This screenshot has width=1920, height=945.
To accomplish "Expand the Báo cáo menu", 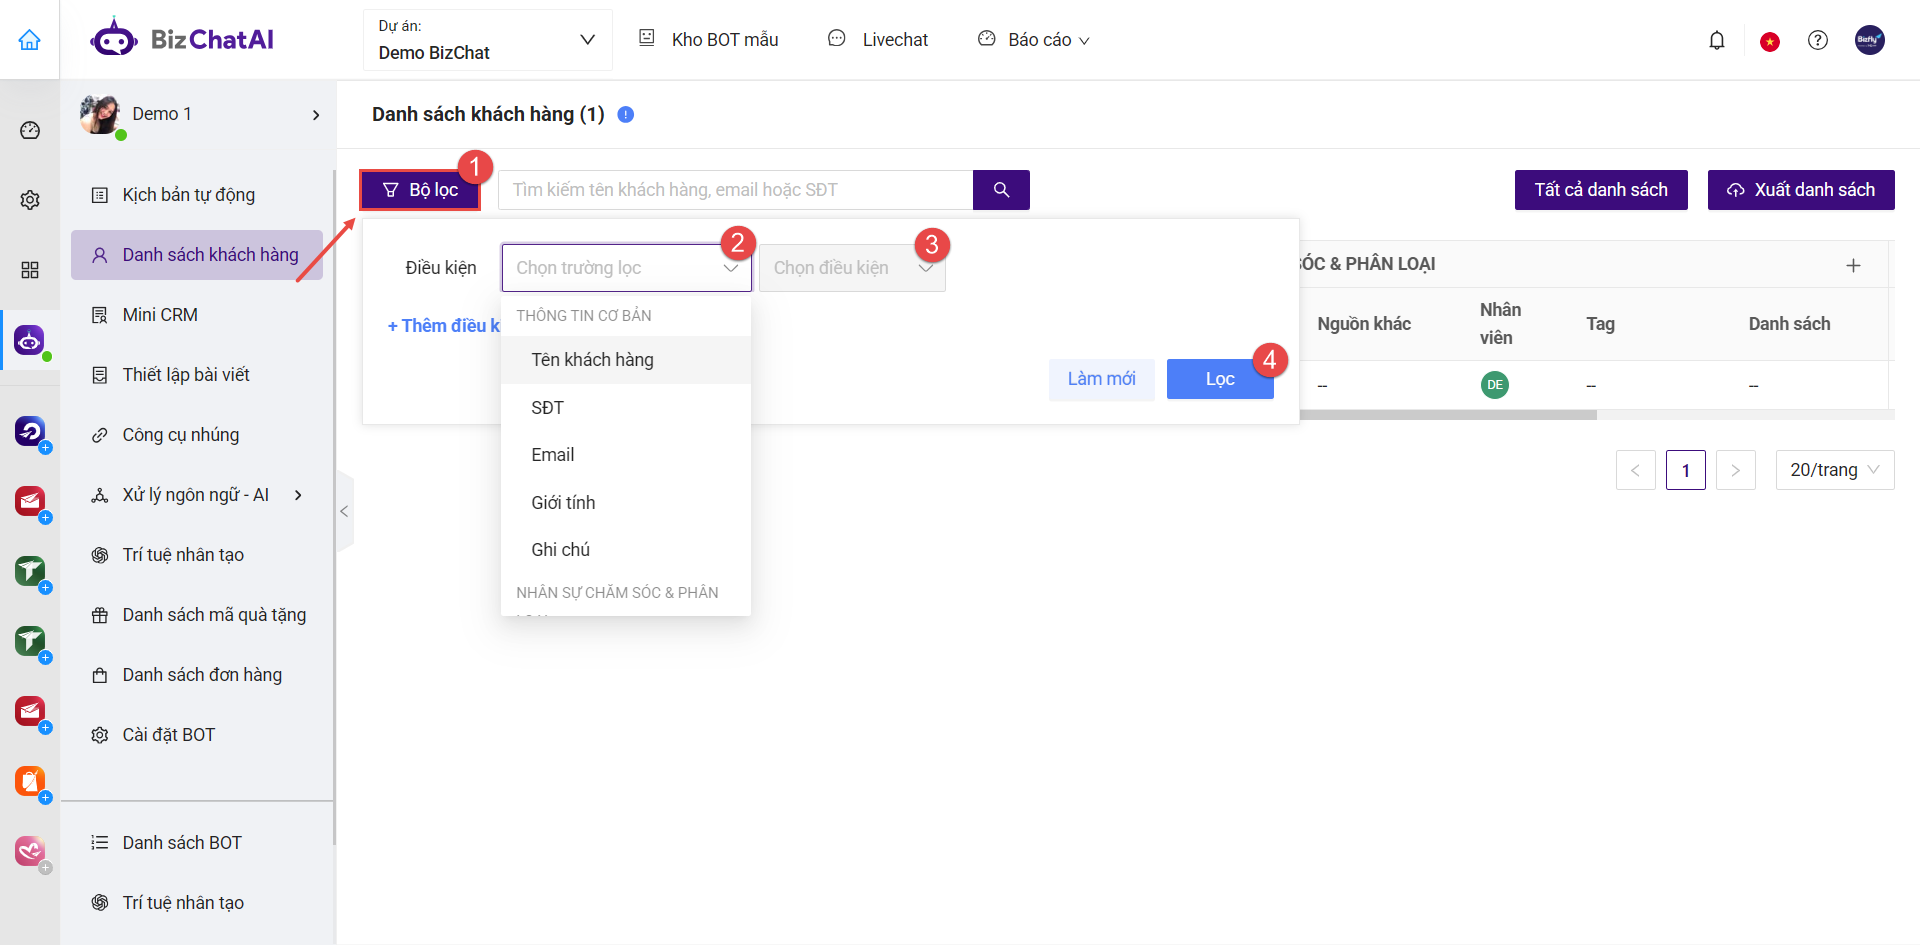I will (x=1035, y=40).
